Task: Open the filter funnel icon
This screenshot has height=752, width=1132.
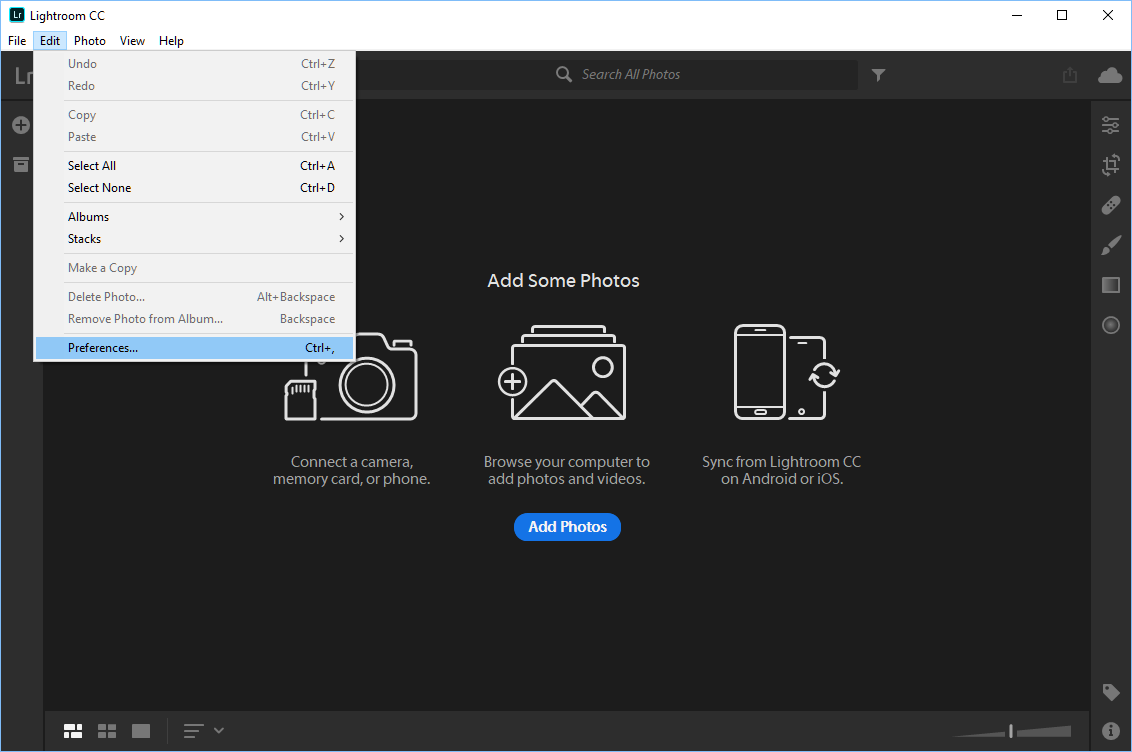Action: click(878, 75)
